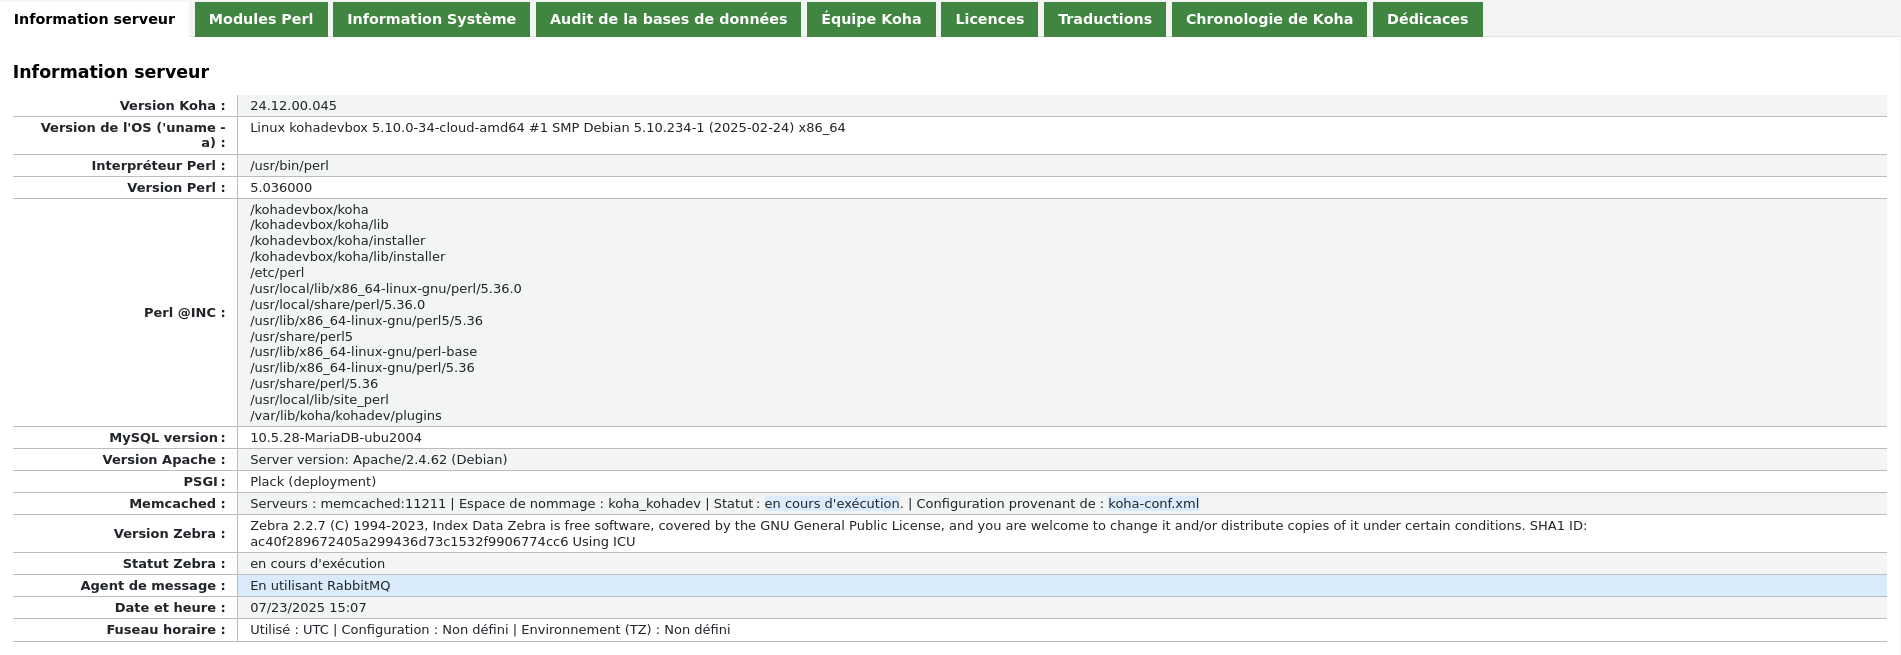This screenshot has width=1901, height=655.
Task: Click the Linux kohadevbox uname text
Action: coord(547,128)
